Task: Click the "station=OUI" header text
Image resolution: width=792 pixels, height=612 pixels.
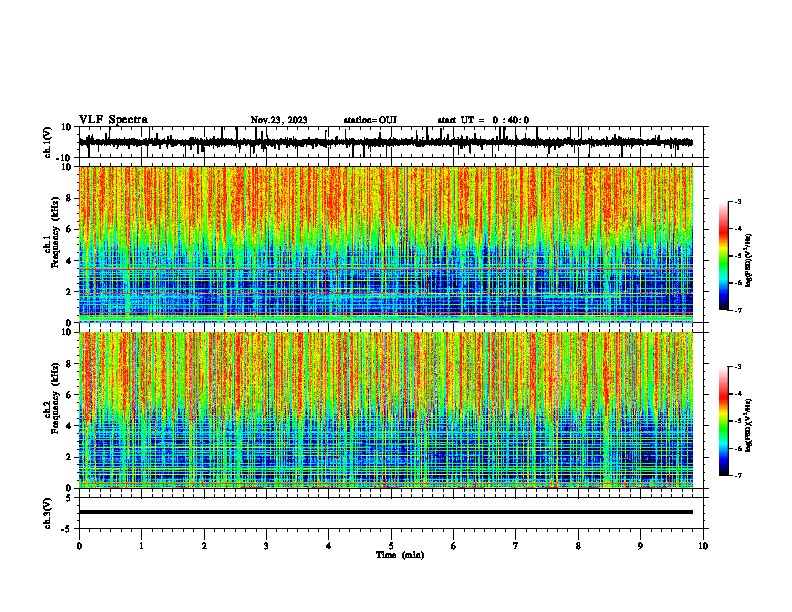Action: (x=370, y=120)
